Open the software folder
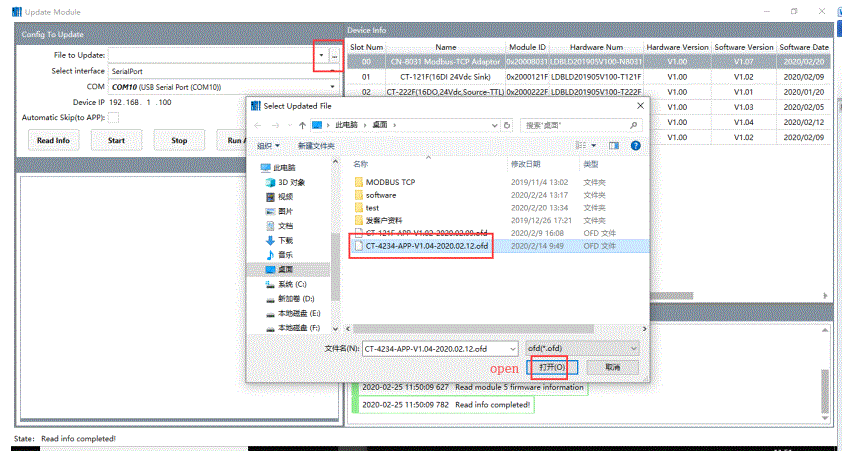 (376, 195)
